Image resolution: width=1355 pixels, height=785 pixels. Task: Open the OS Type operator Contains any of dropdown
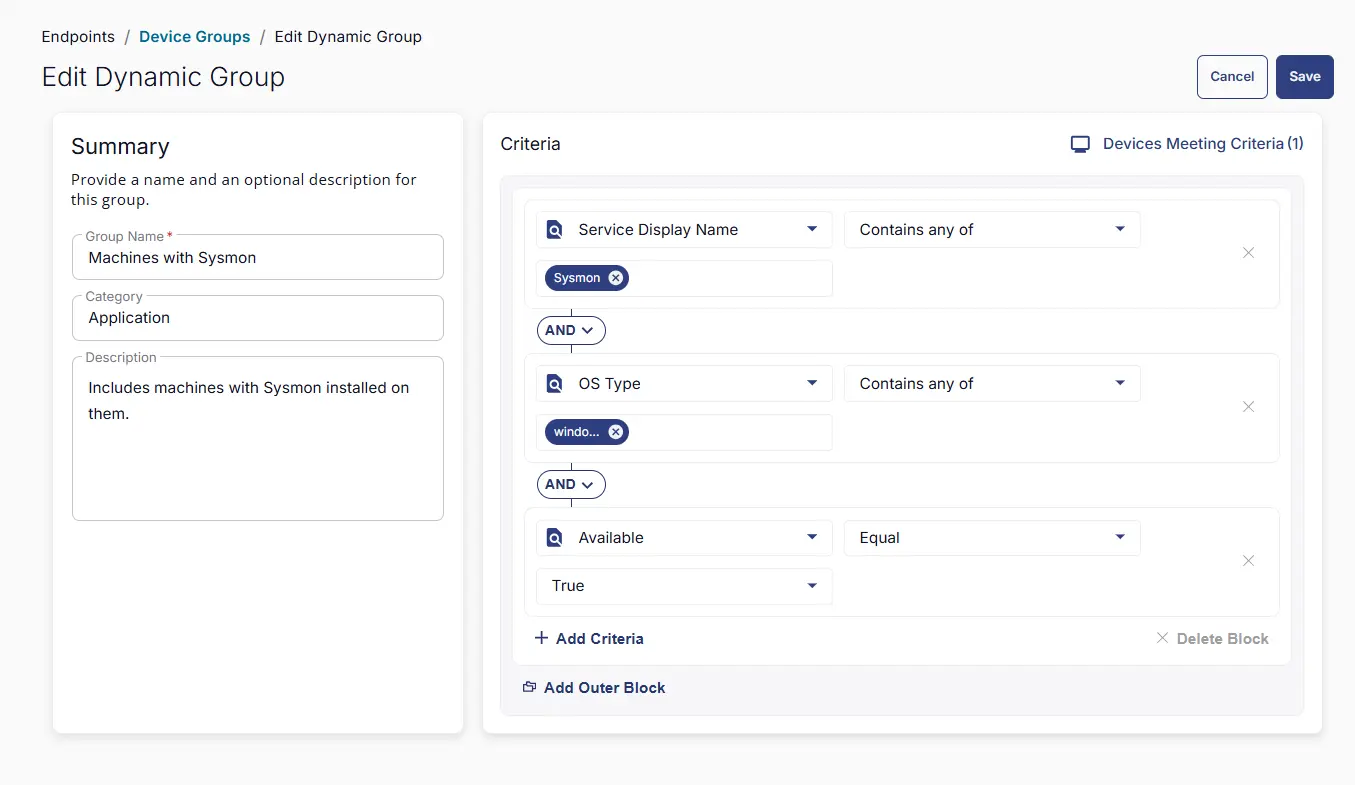pyautogui.click(x=1119, y=383)
